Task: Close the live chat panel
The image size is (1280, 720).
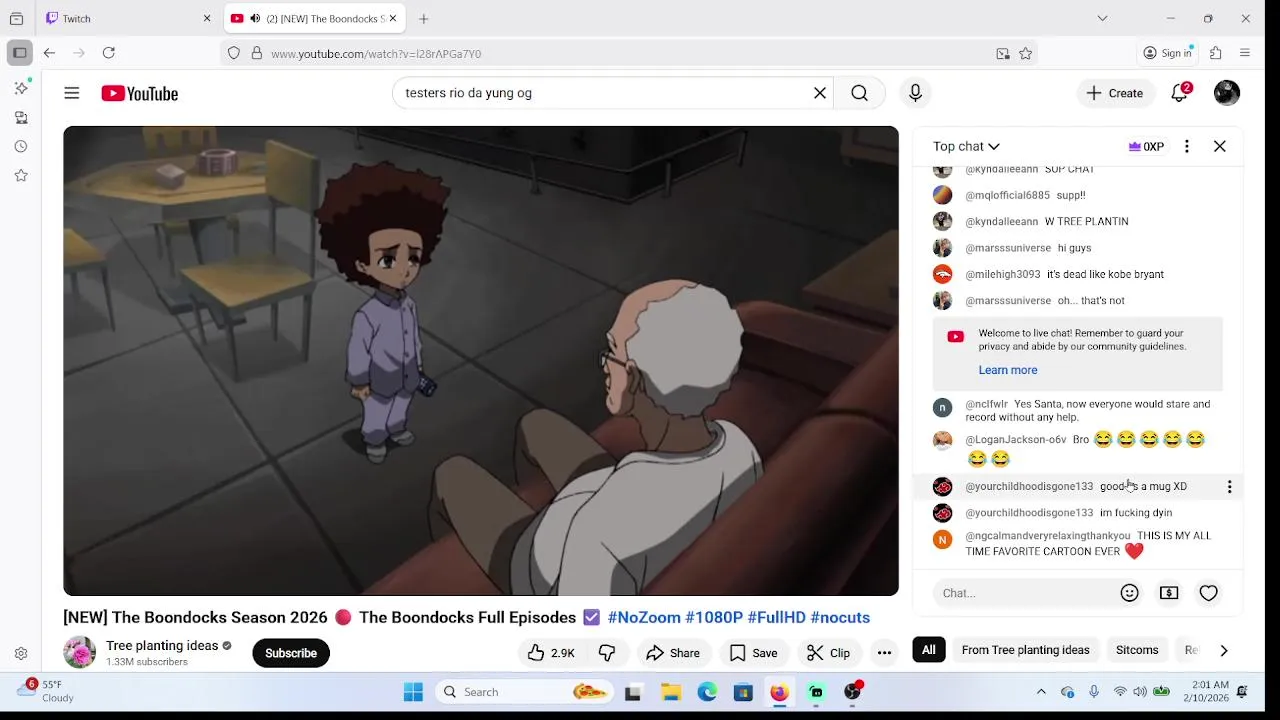Action: click(1220, 146)
